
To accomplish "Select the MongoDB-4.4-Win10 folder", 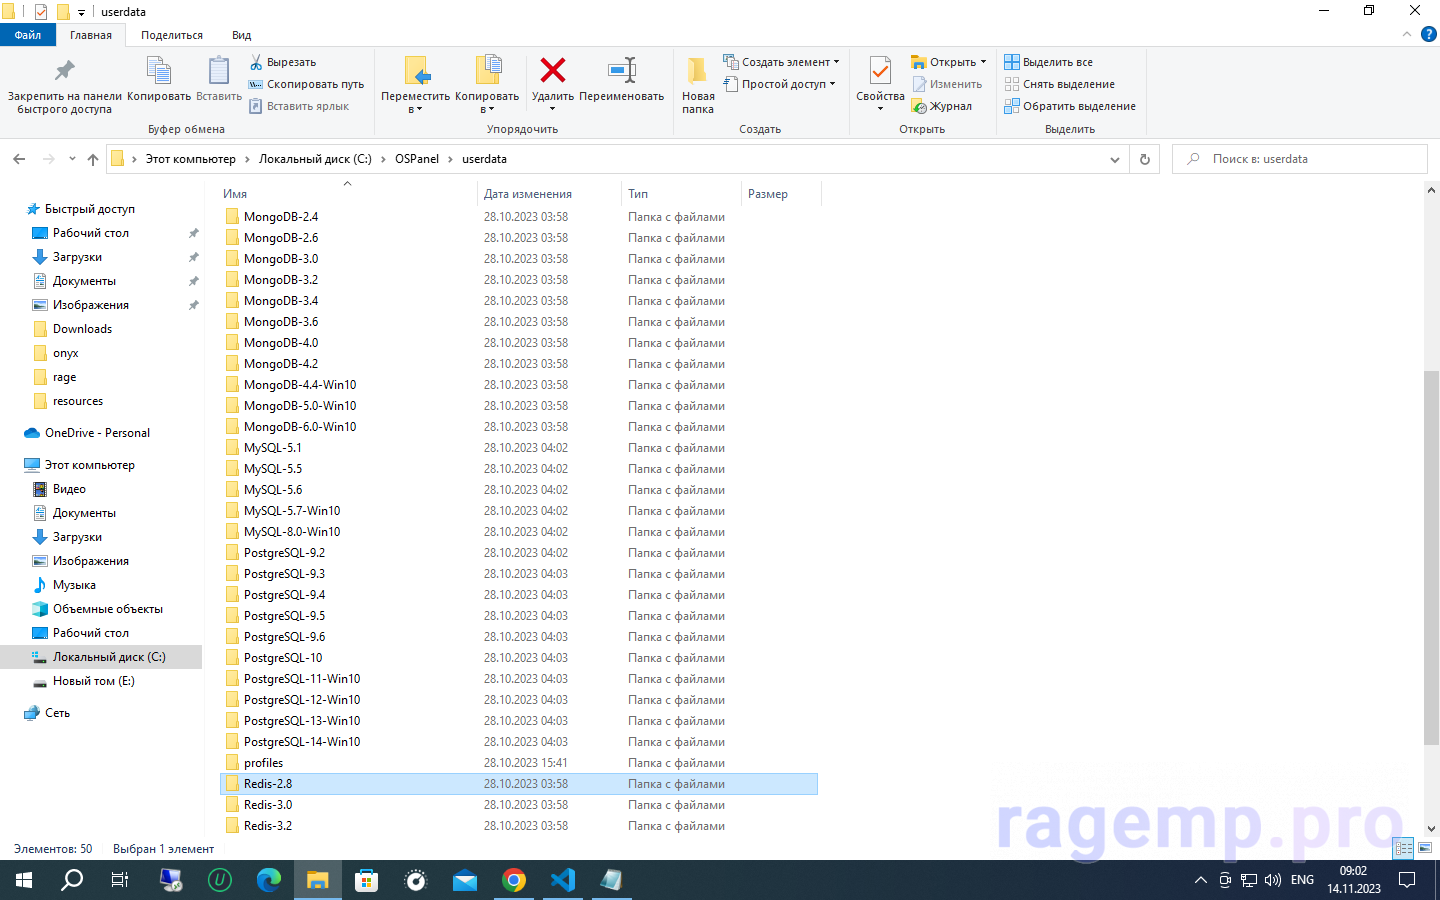I will pos(300,385).
